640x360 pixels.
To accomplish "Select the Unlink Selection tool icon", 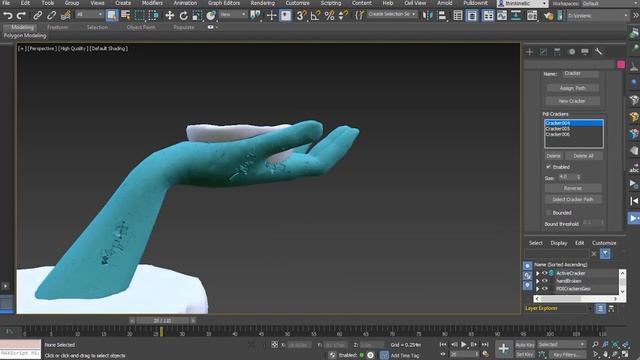I will pyautogui.click(x=51, y=16).
